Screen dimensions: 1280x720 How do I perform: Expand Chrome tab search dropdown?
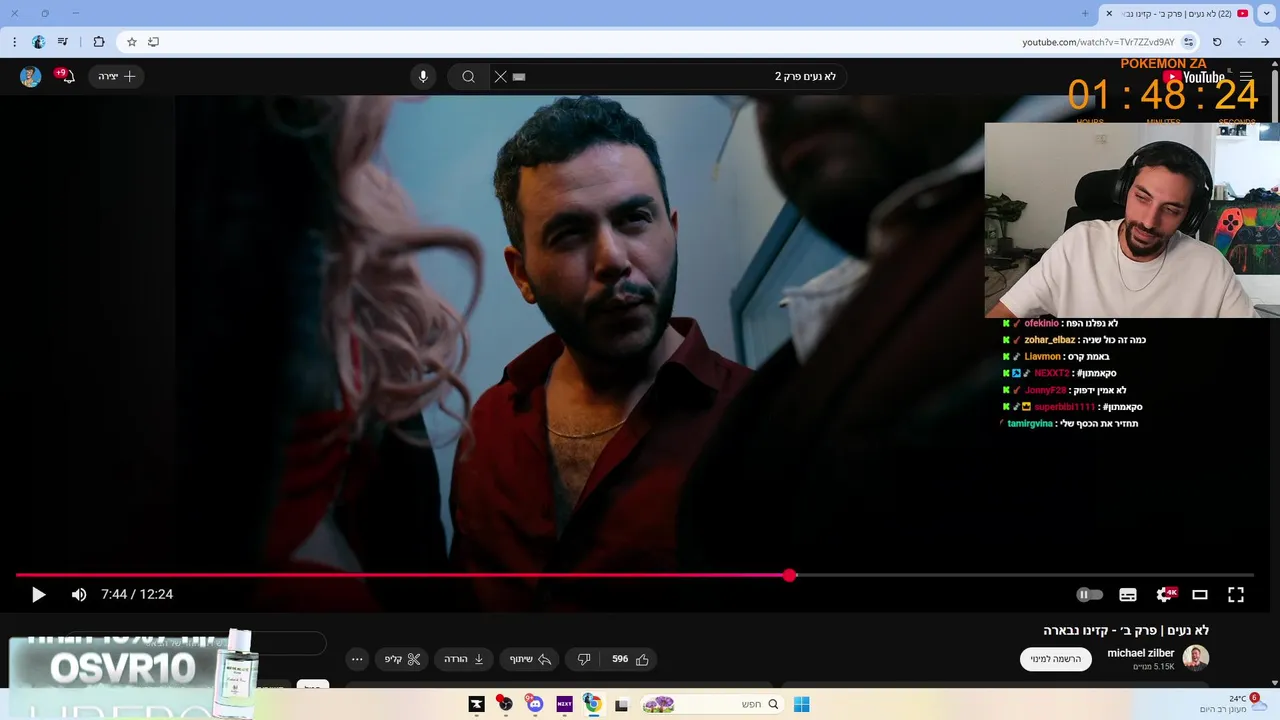(1267, 13)
